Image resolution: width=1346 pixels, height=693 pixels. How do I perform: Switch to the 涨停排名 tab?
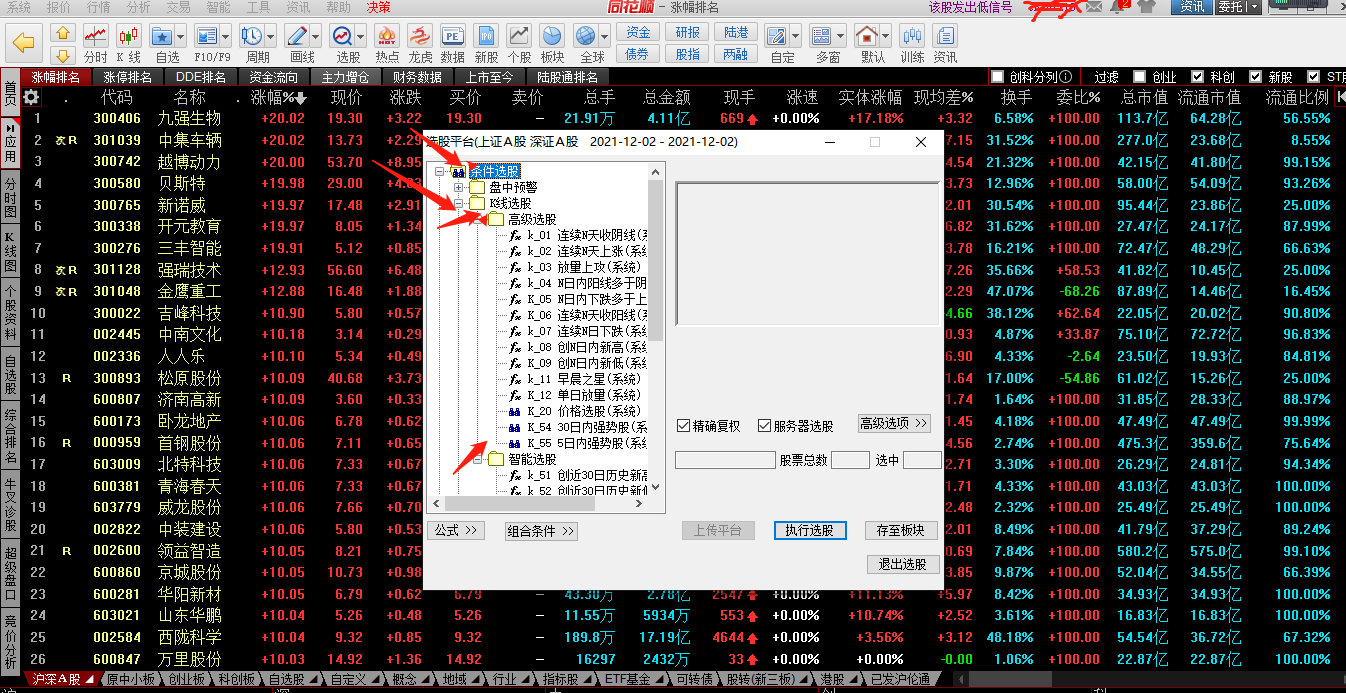pyautogui.click(x=128, y=77)
